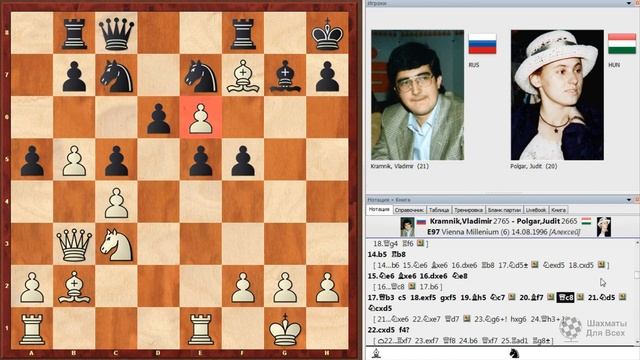Select the white rook on a1
Image resolution: width=640 pixels, height=360 pixels.
32,329
